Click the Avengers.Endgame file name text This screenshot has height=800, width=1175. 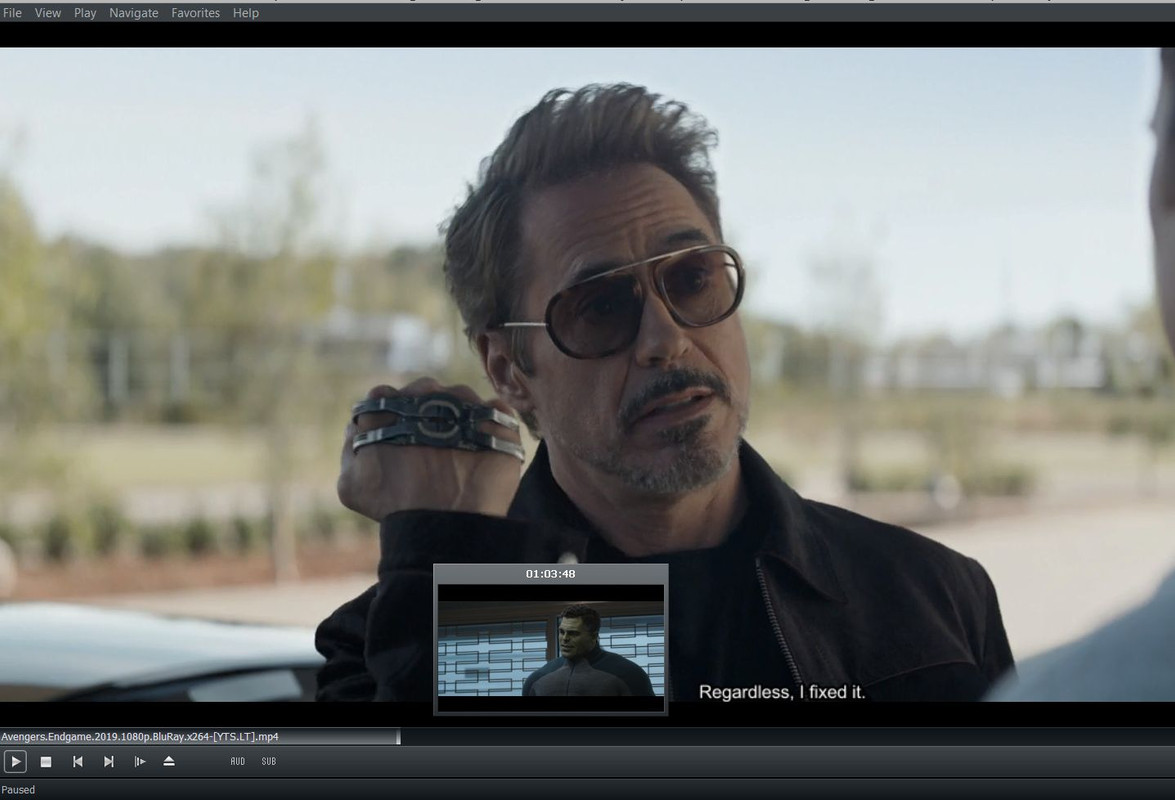140,737
